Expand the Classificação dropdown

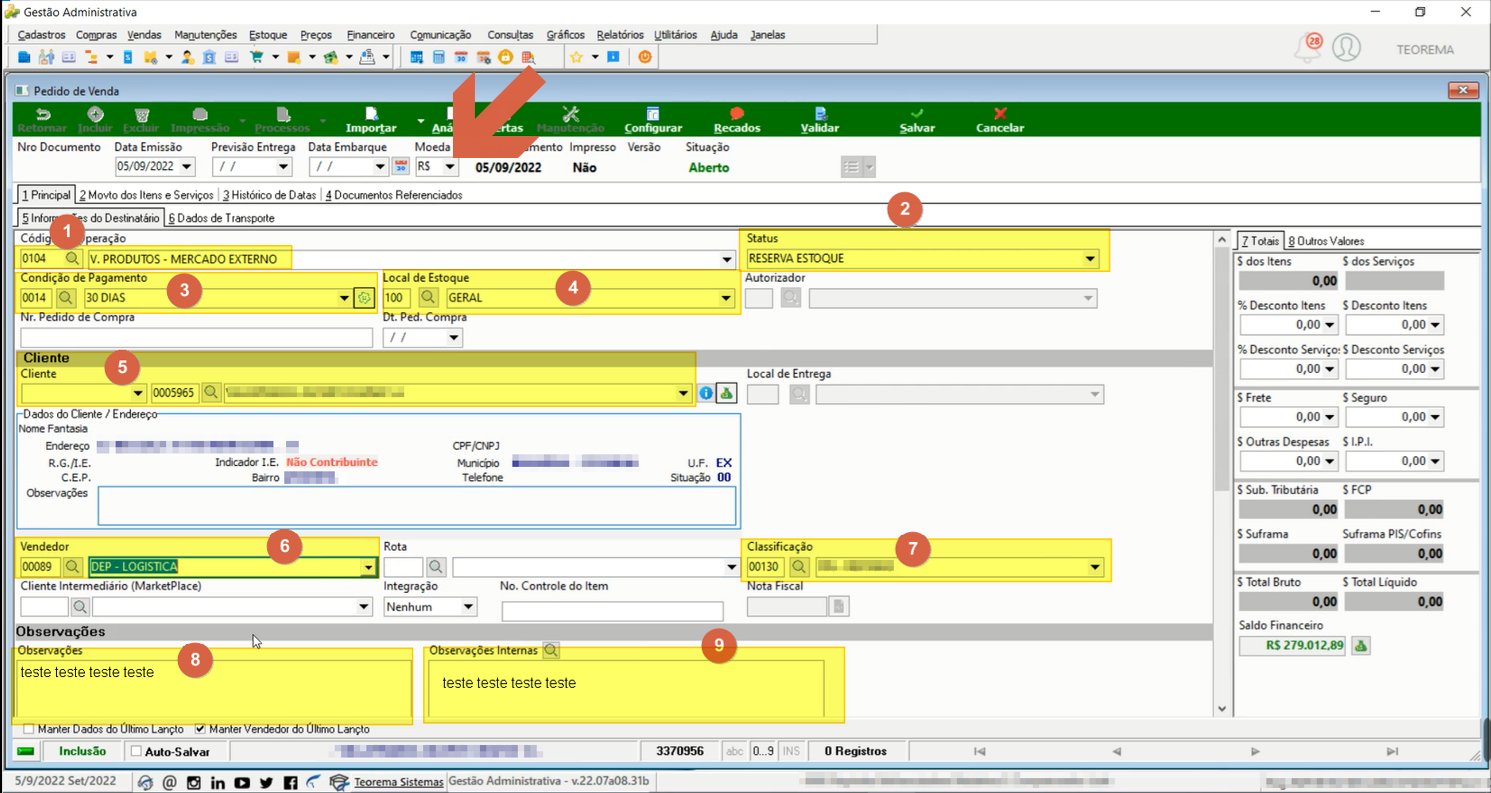point(1095,567)
